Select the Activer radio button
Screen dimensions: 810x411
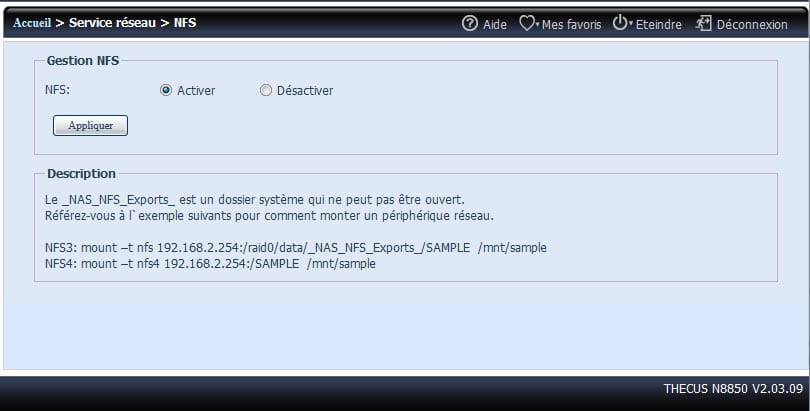pyautogui.click(x=165, y=90)
